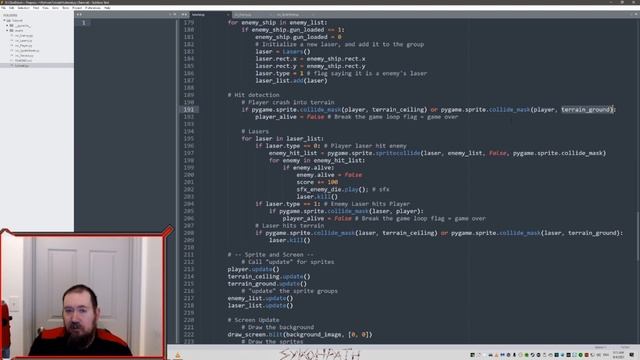Click "Lasers" on line 183
This screenshot has height=360, width=640.
click(x=292, y=51)
